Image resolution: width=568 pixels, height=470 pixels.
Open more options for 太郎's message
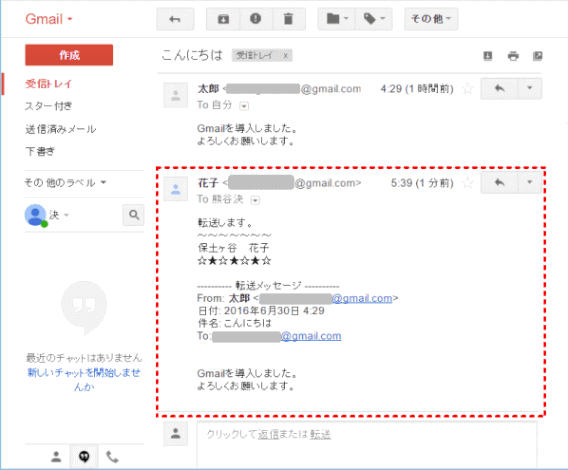point(530,88)
